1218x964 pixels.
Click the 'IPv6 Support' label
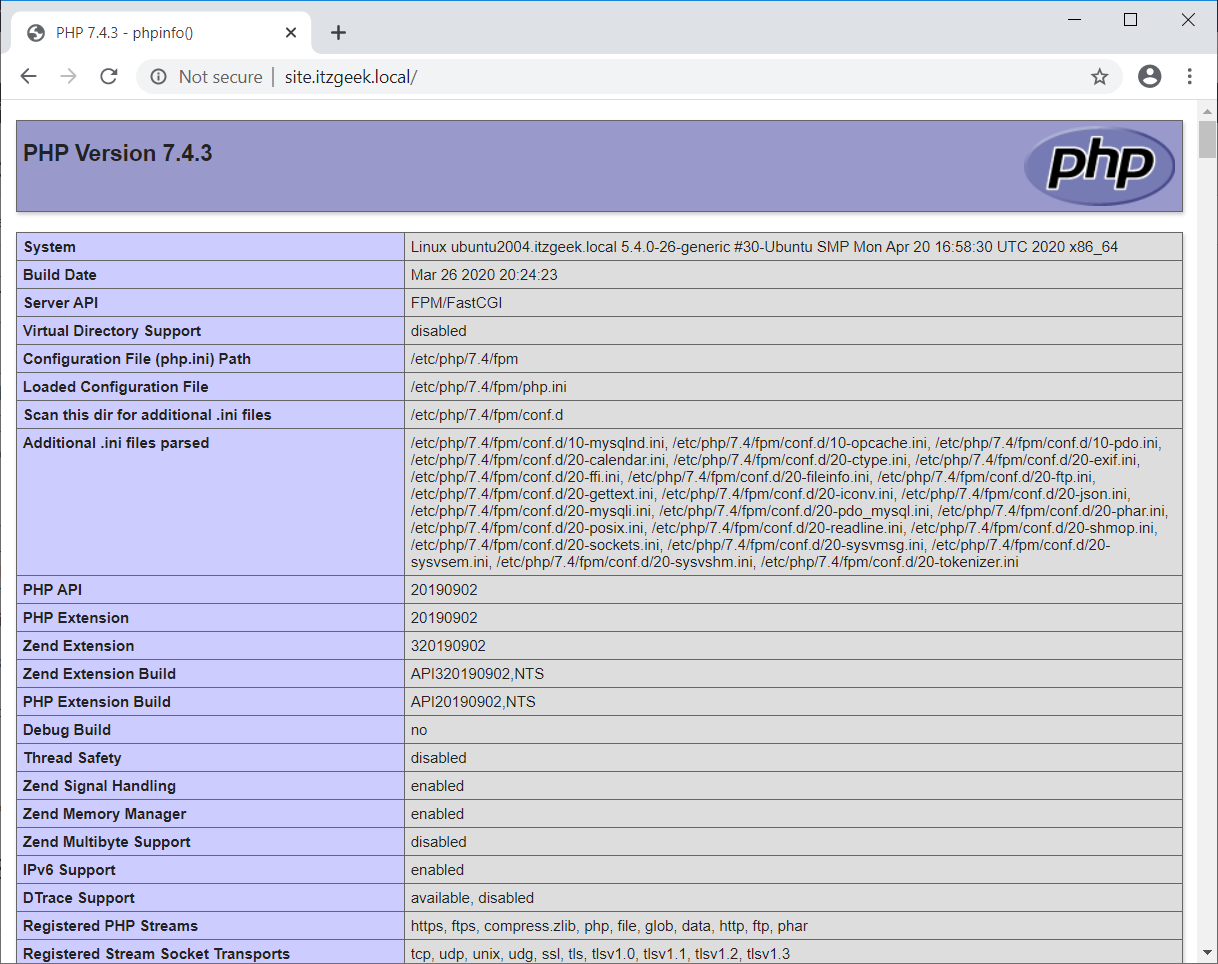pyautogui.click(x=70, y=870)
